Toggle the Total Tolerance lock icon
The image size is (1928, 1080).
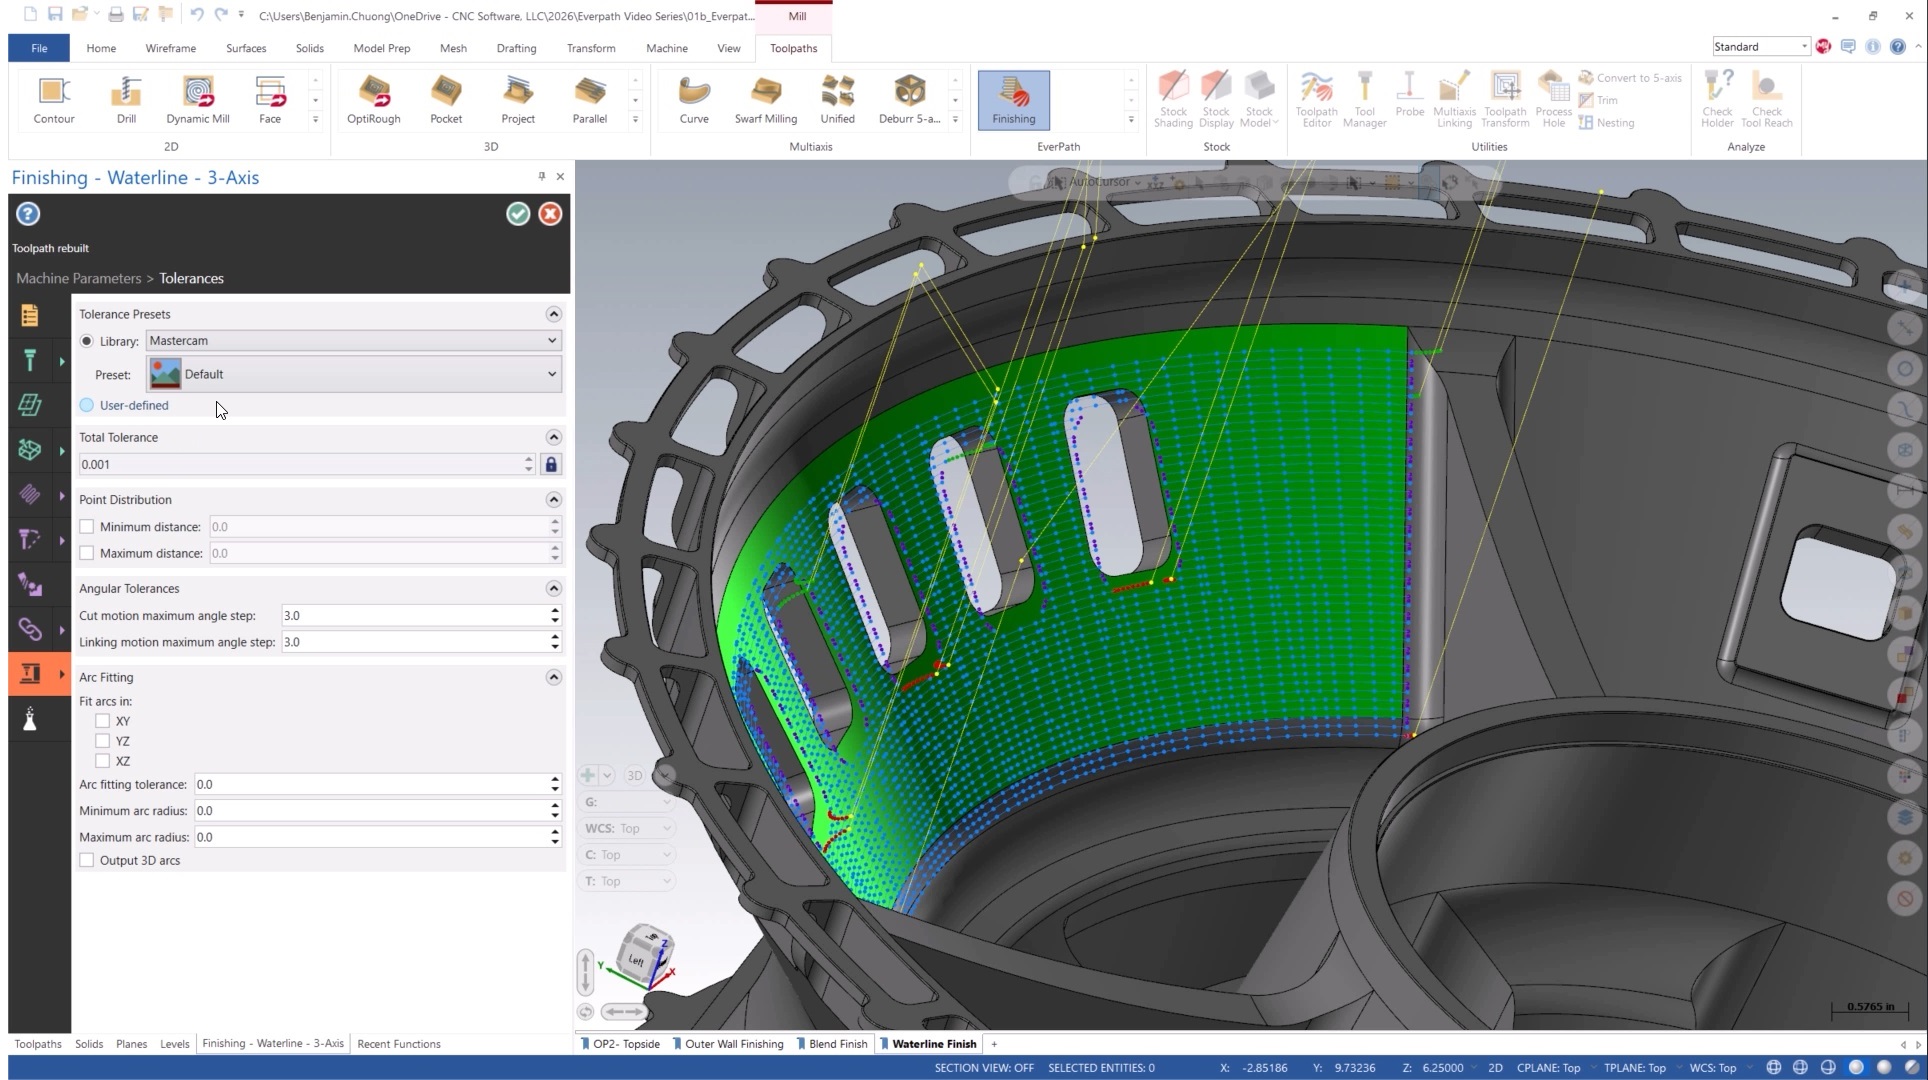pyautogui.click(x=551, y=464)
